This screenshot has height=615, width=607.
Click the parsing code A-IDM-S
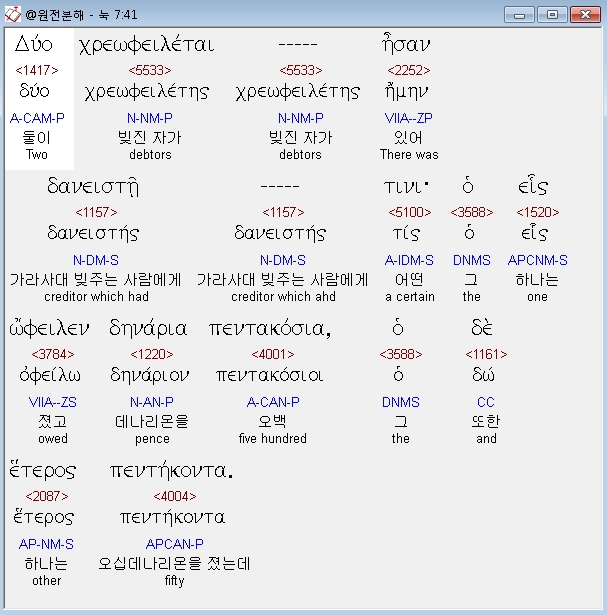point(409,260)
